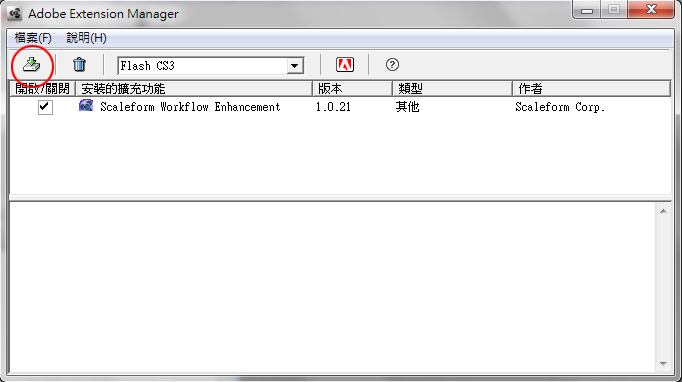Sort by 版本 column header
Image resolution: width=682 pixels, height=382 pixels.
(352, 89)
